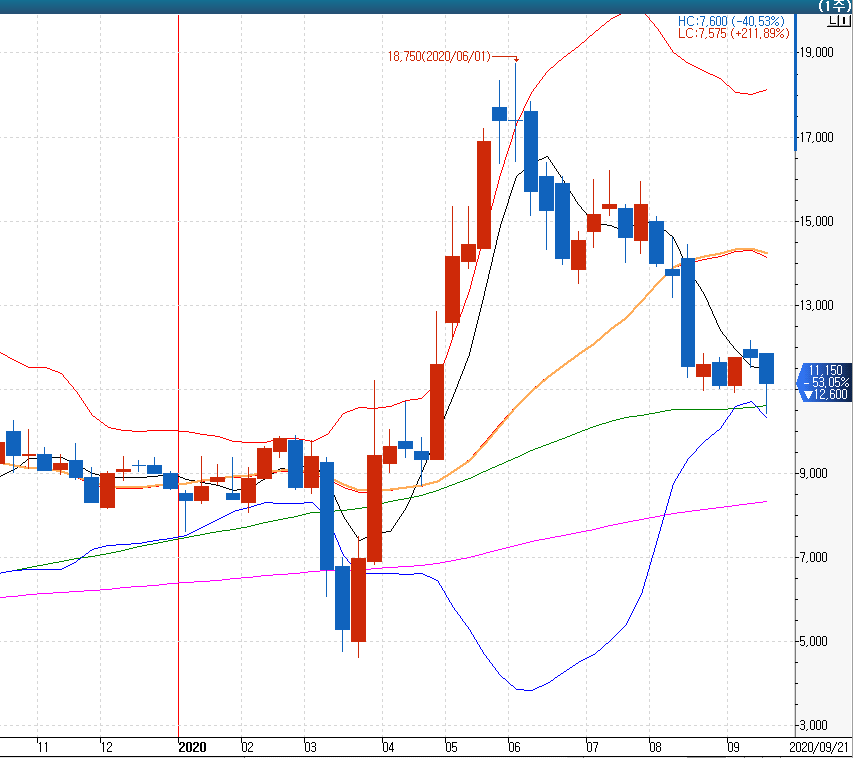Select the blue lower Bollinger band trough
The height and width of the screenshot is (758, 853).
525,689
